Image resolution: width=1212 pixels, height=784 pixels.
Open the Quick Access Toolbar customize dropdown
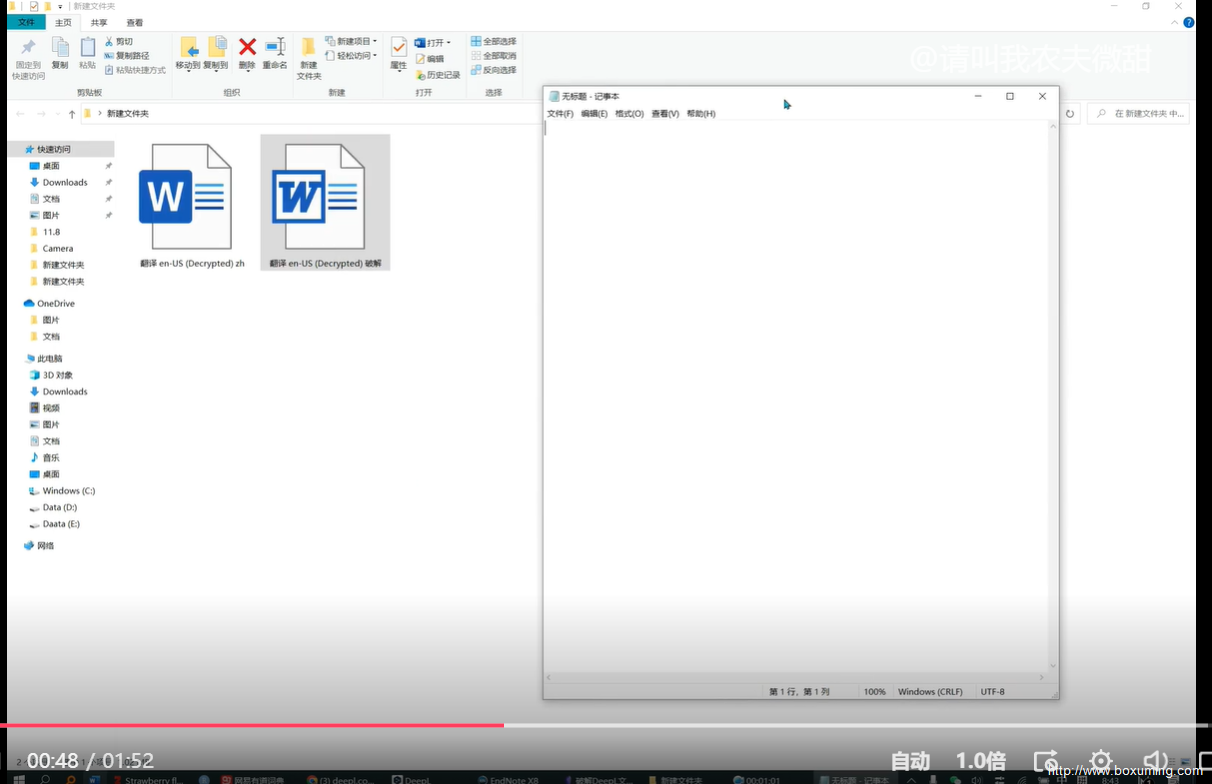point(60,7)
